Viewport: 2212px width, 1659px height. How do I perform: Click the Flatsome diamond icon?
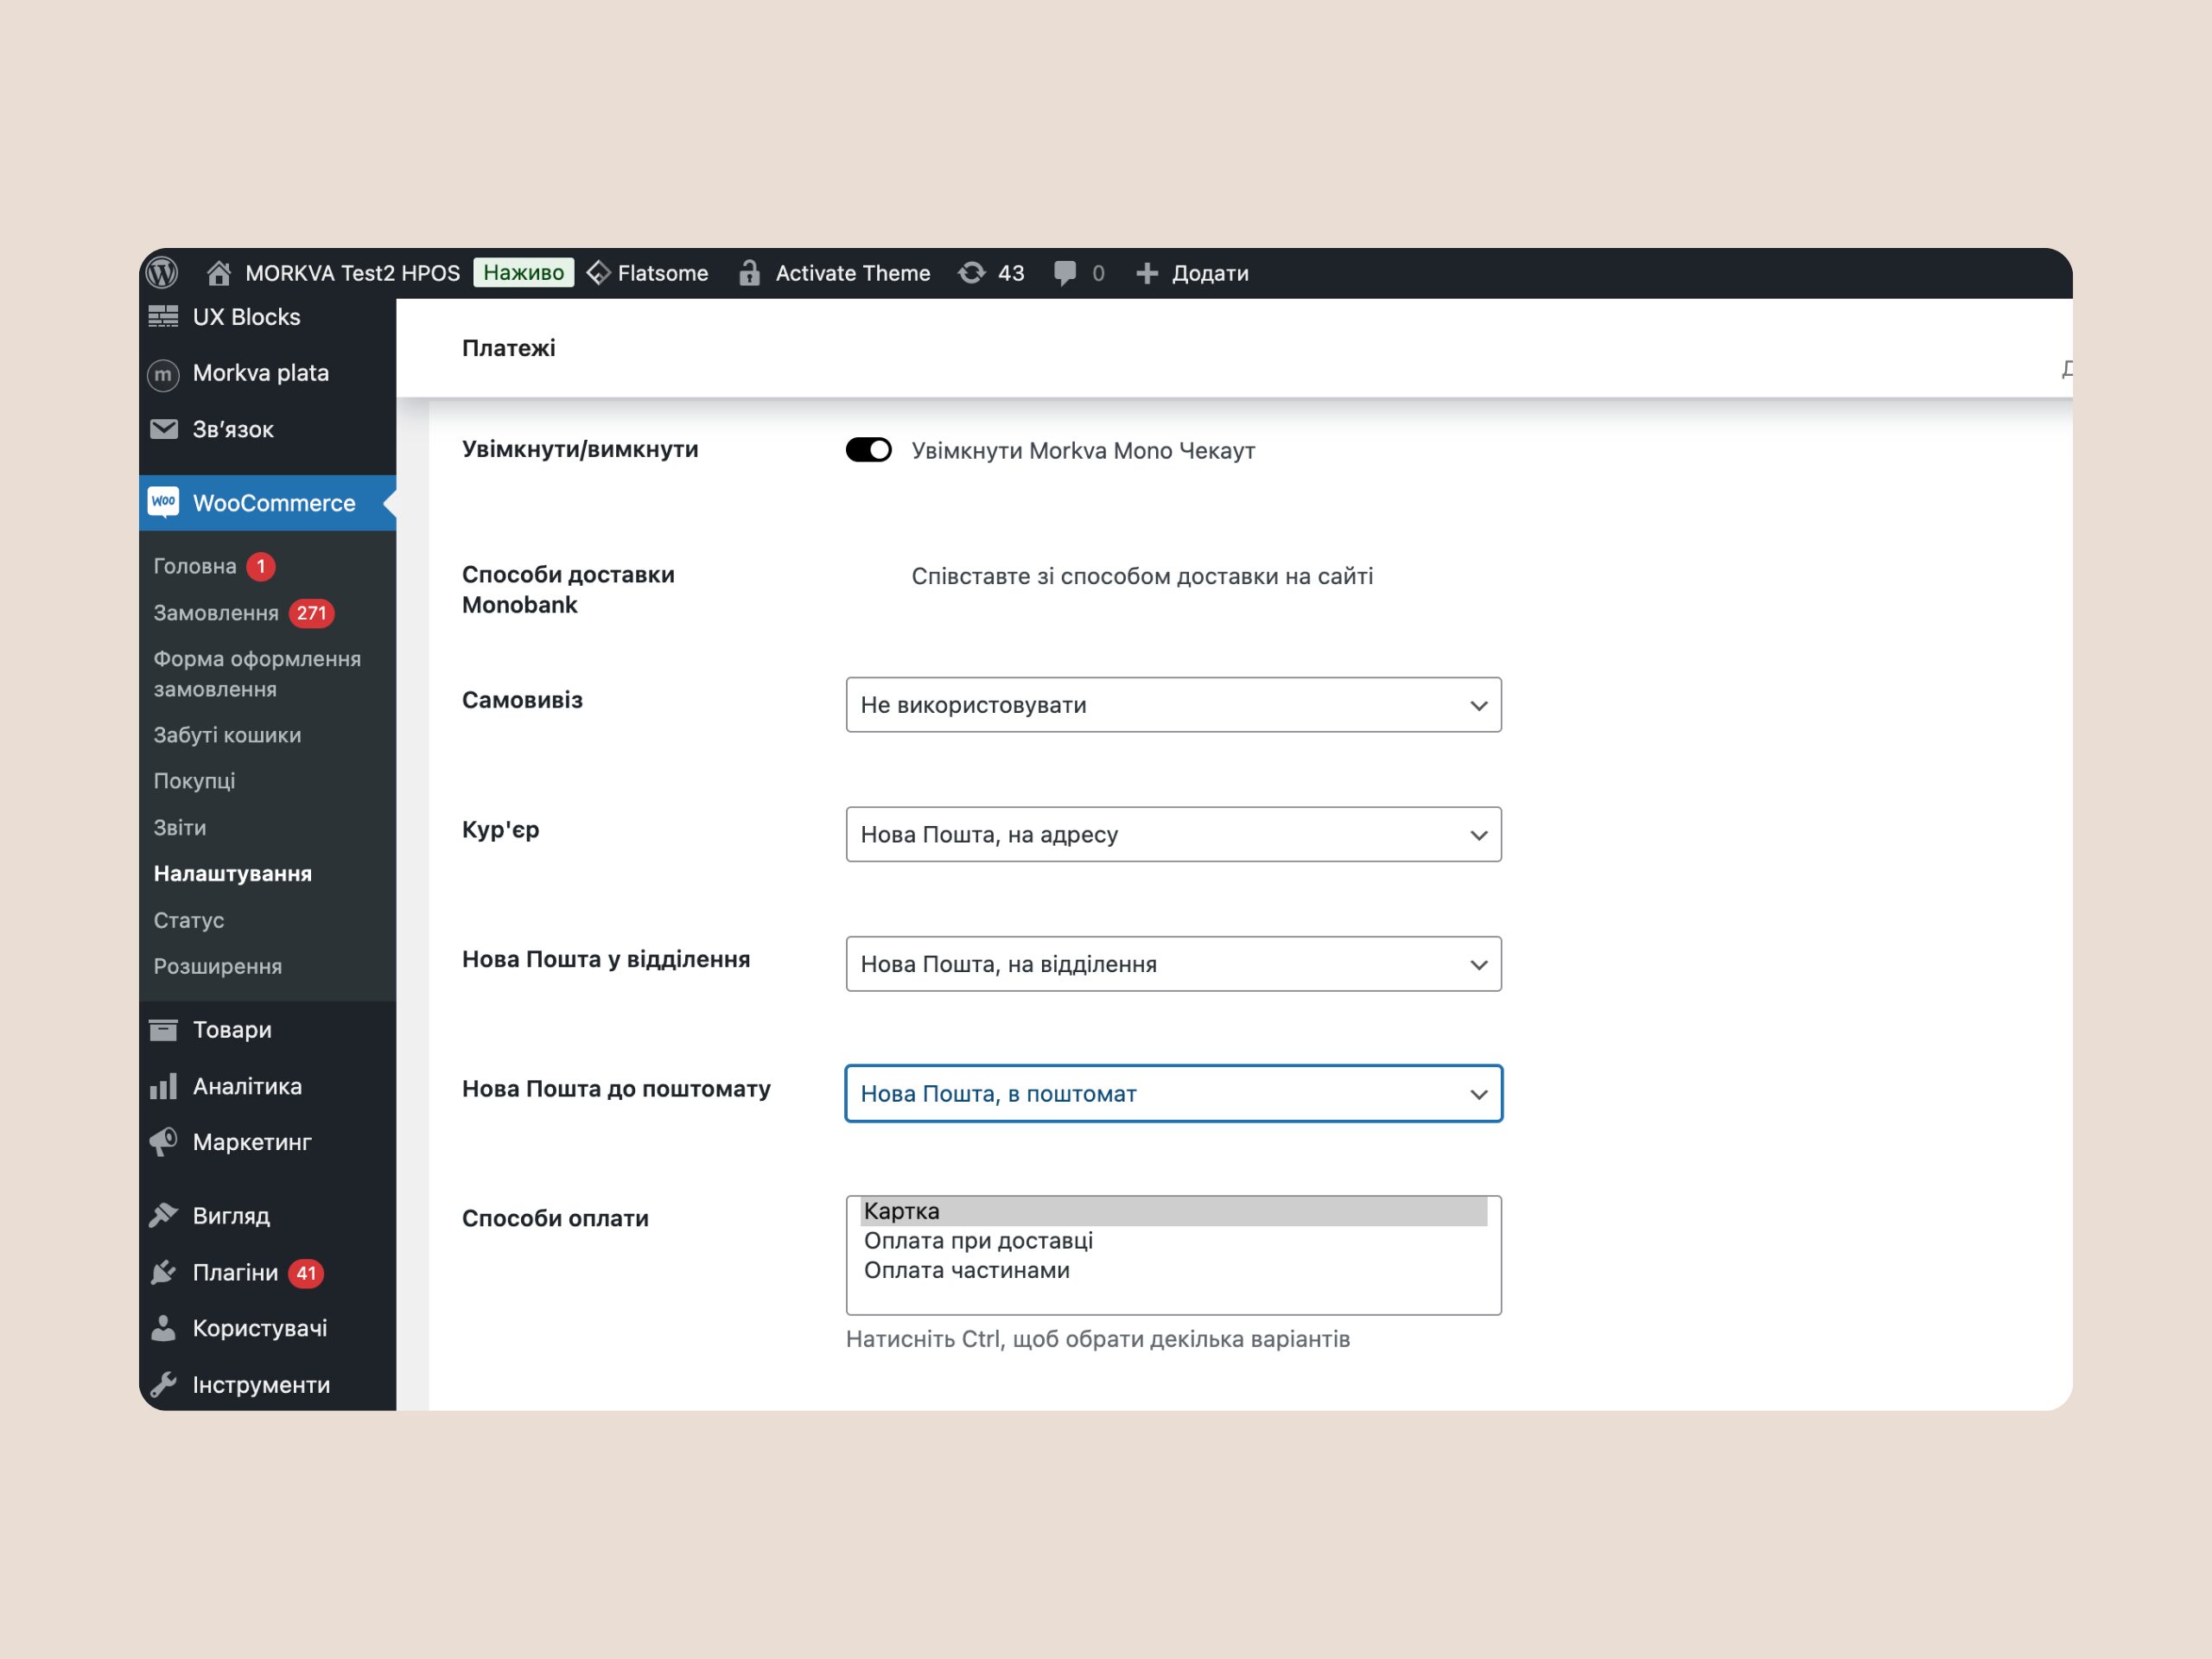tap(598, 273)
